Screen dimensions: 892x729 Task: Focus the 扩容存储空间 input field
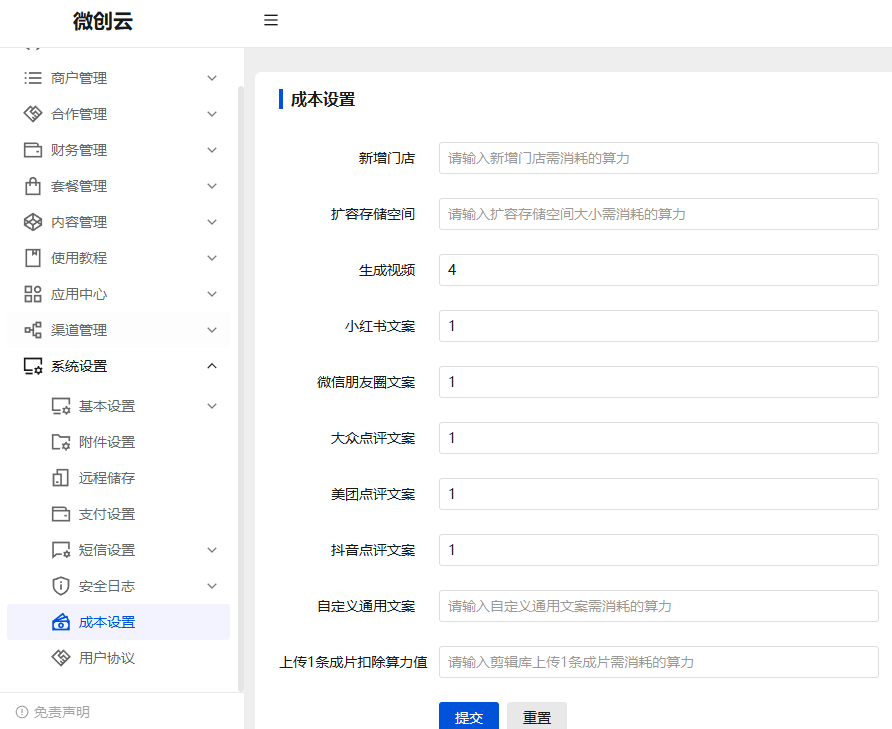[659, 214]
